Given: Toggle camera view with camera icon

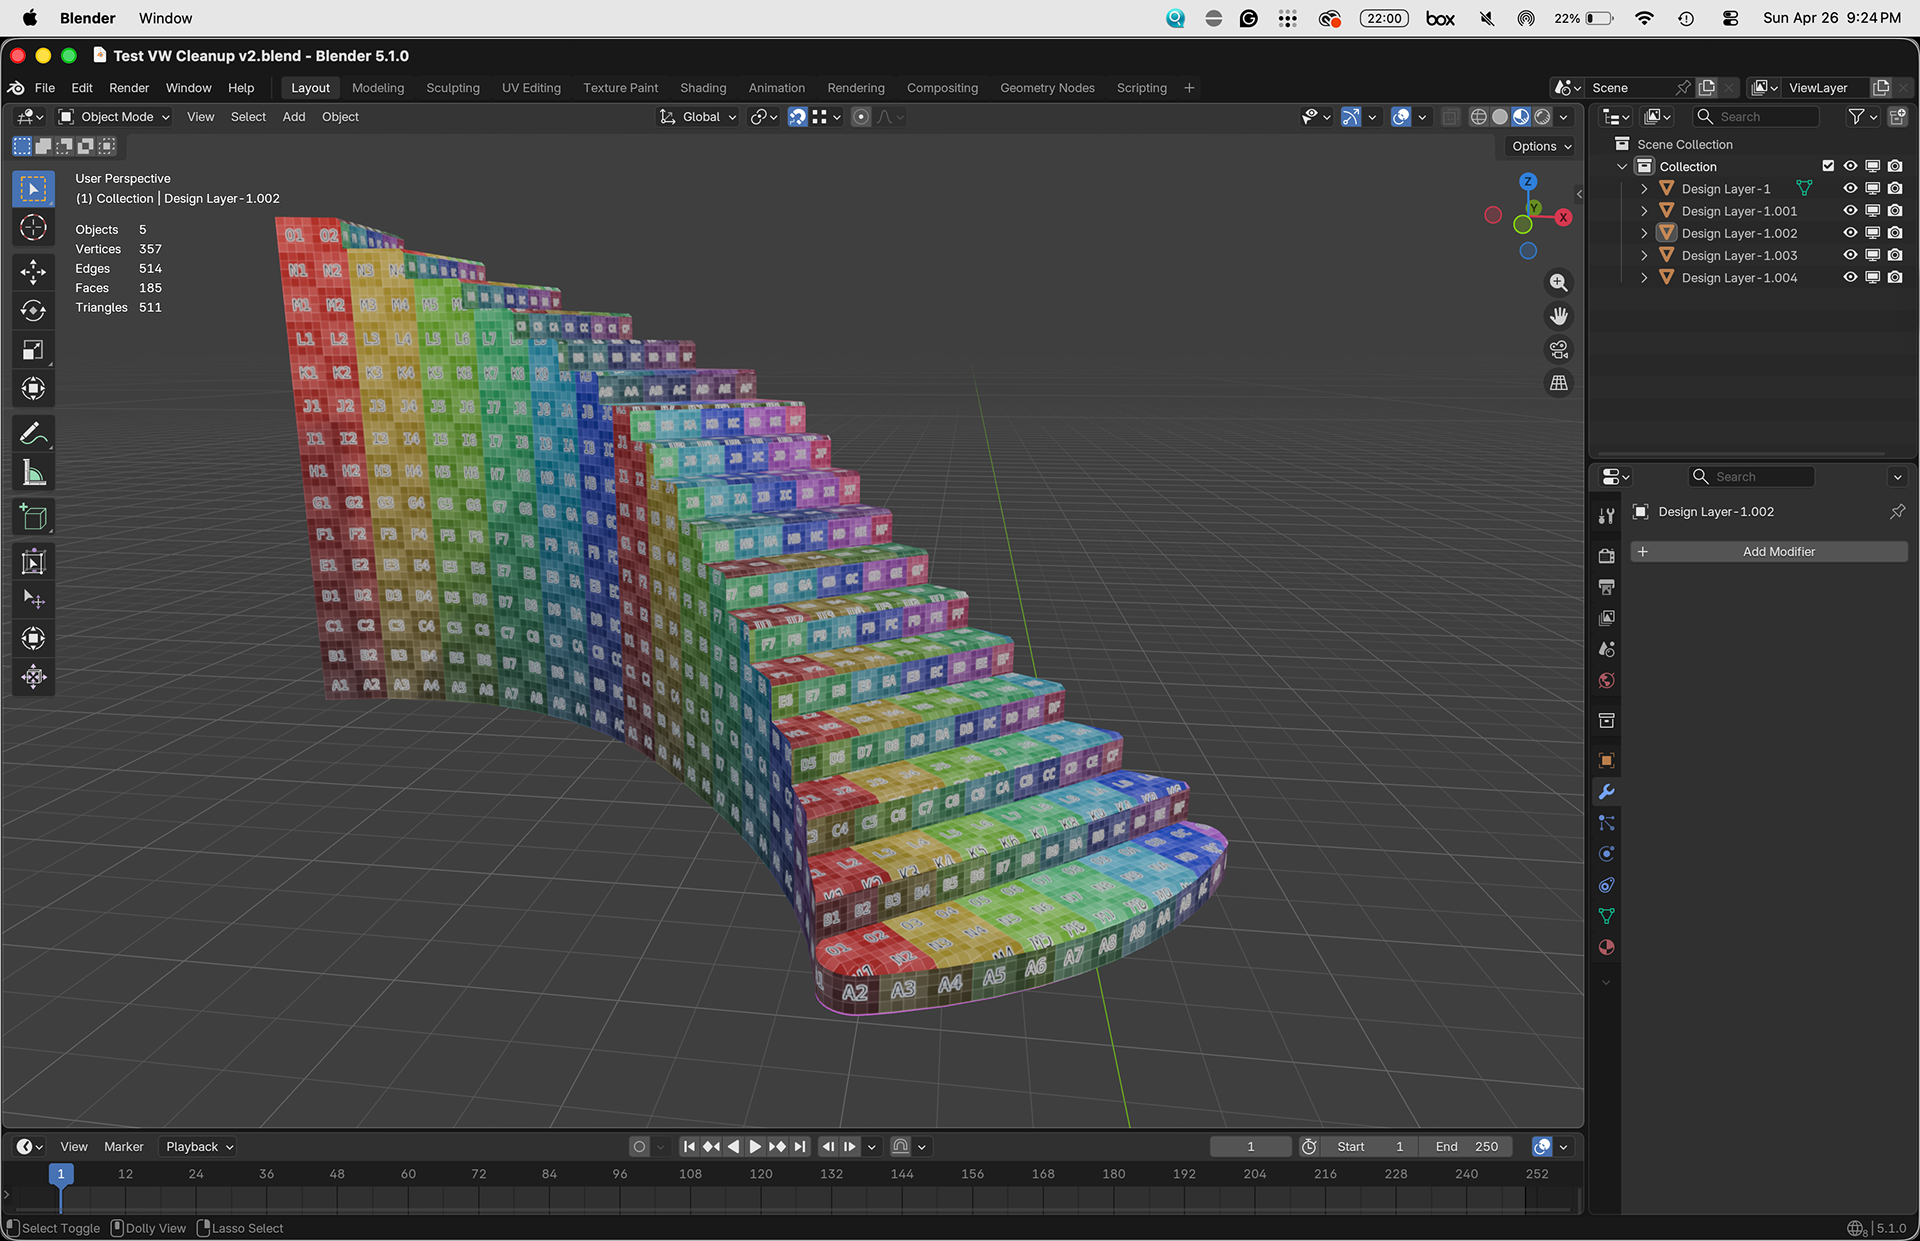Looking at the screenshot, I should (1558, 350).
